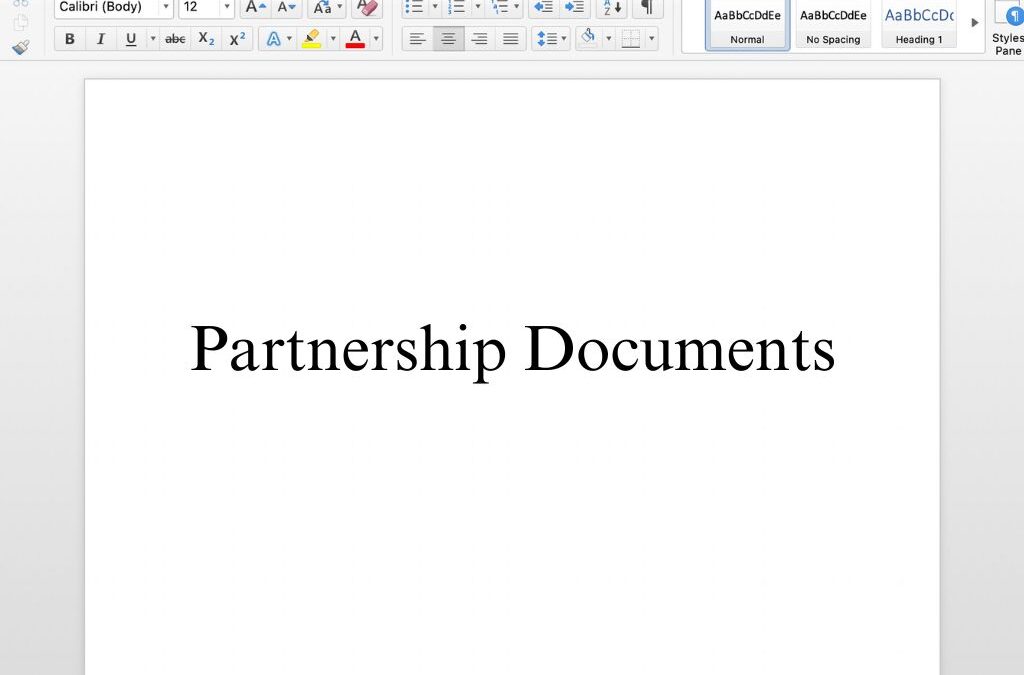This screenshot has height=675, width=1024.
Task: Toggle bold formatting
Action: click(x=69, y=39)
